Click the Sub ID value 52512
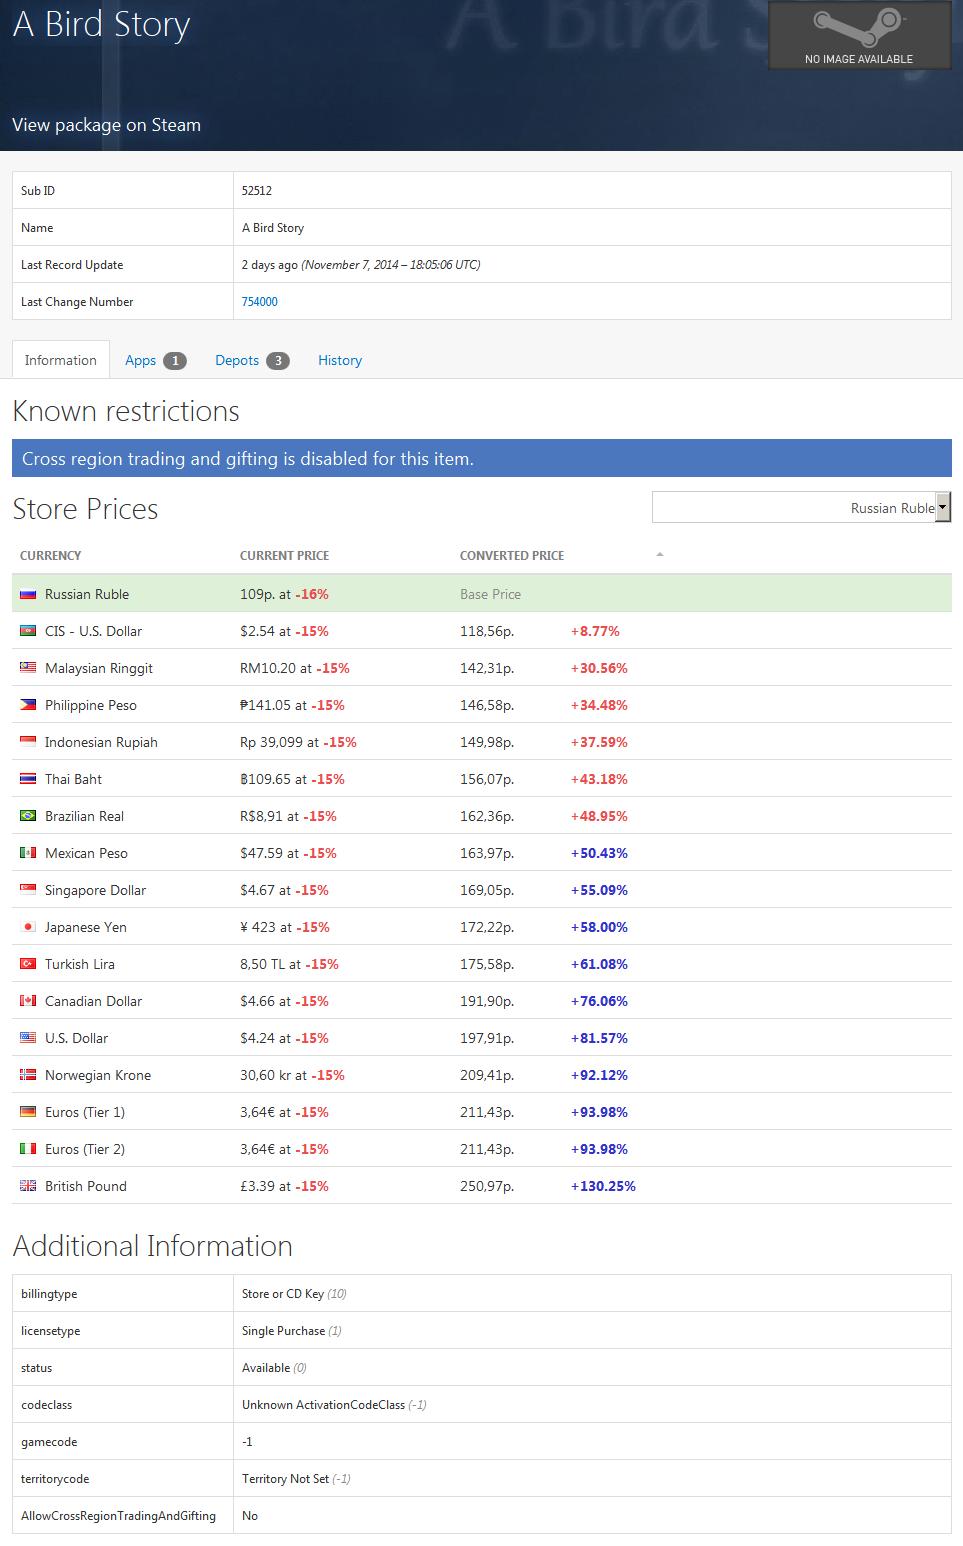Viewport: 963px width, 1546px height. point(257,190)
